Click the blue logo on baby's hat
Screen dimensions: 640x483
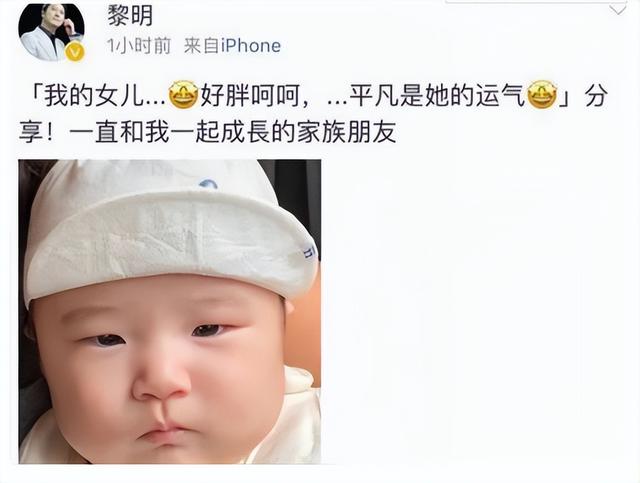point(208,184)
